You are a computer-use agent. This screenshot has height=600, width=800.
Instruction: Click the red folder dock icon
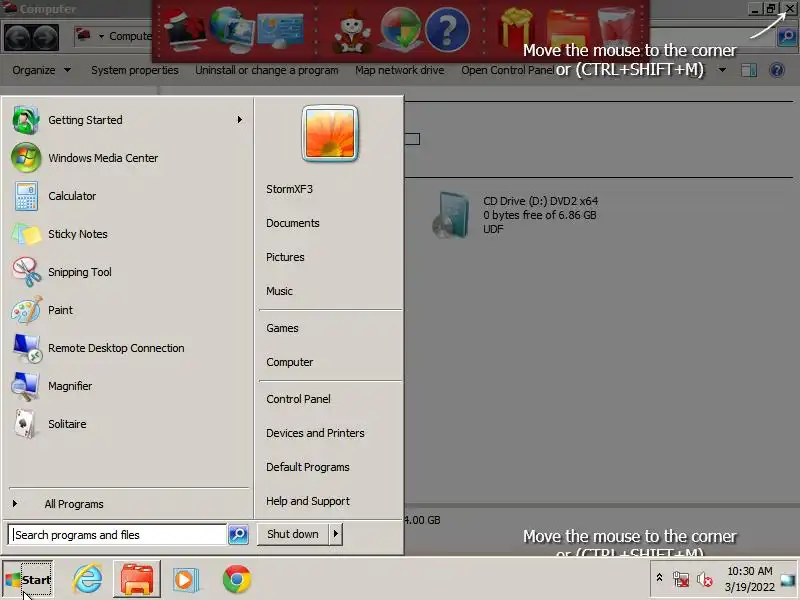point(567,31)
